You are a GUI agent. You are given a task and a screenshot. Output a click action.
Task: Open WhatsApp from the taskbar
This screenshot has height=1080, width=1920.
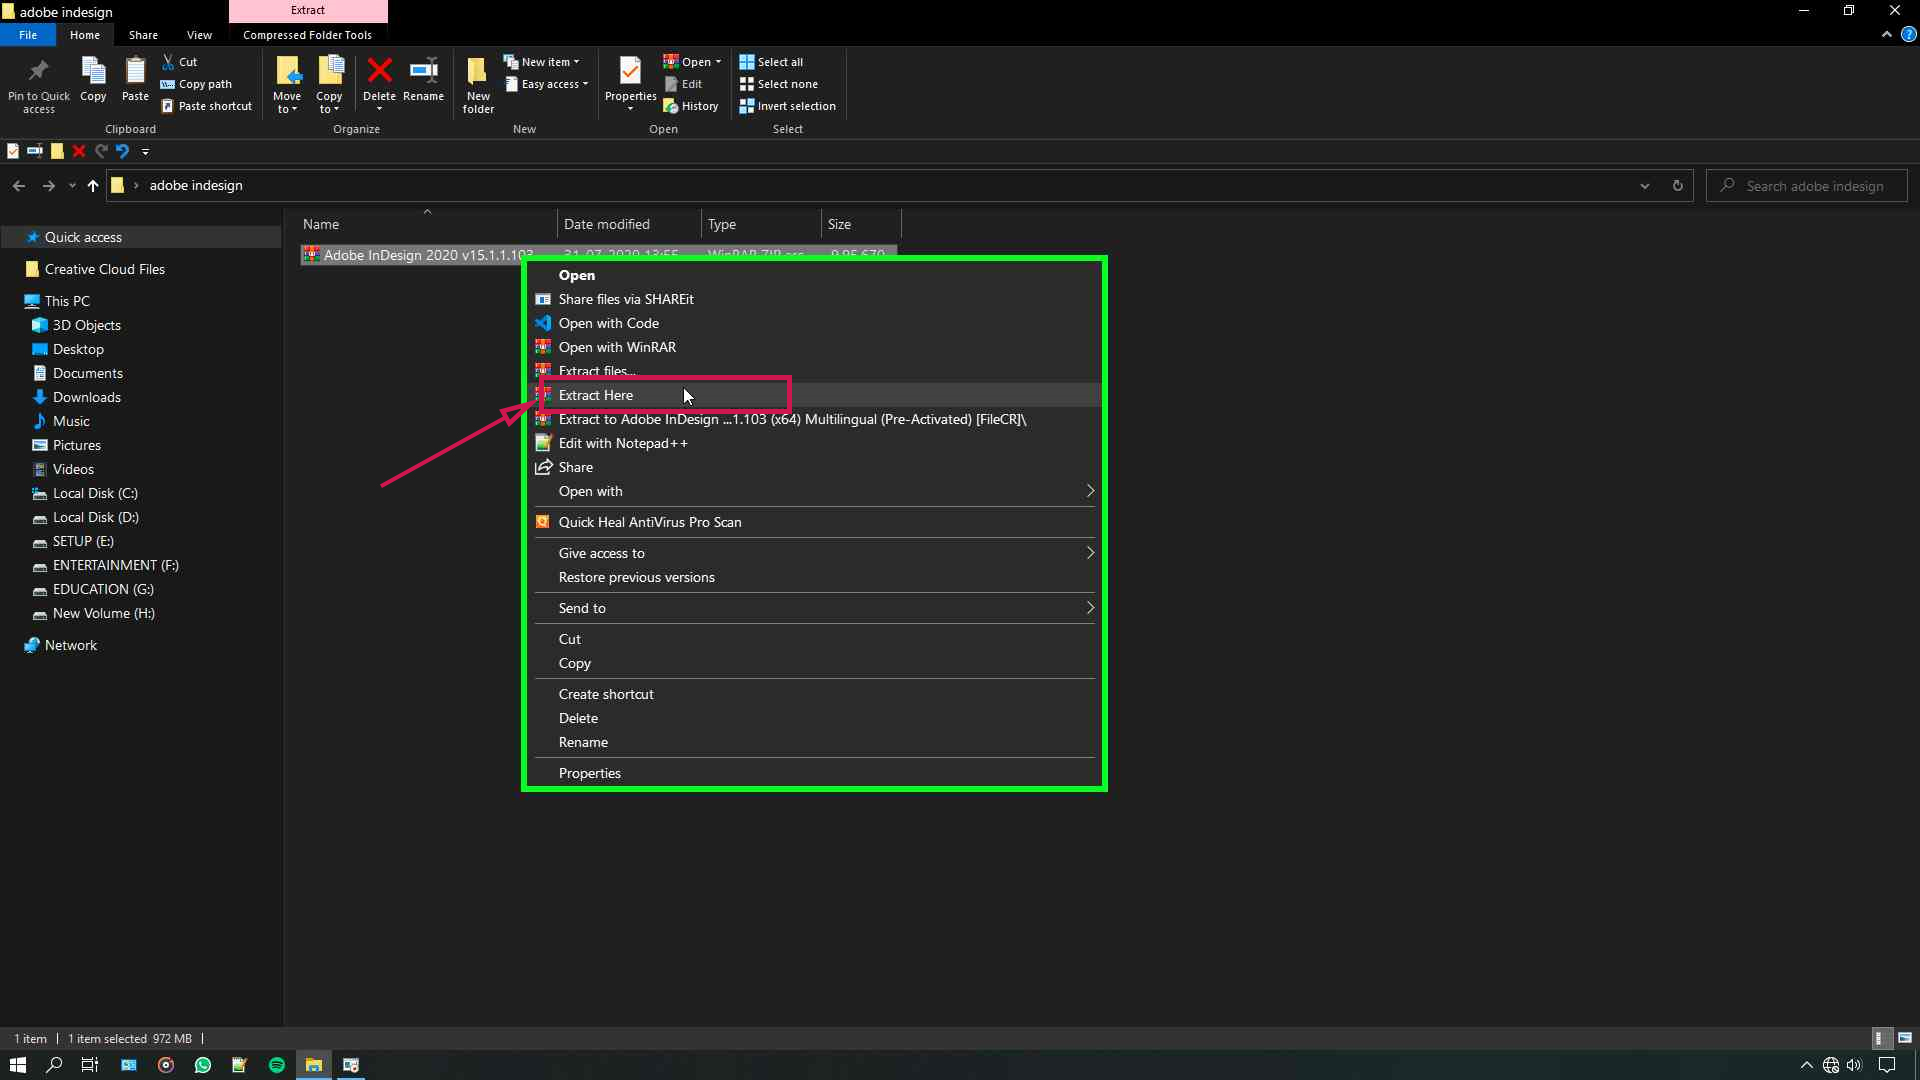tap(202, 1065)
